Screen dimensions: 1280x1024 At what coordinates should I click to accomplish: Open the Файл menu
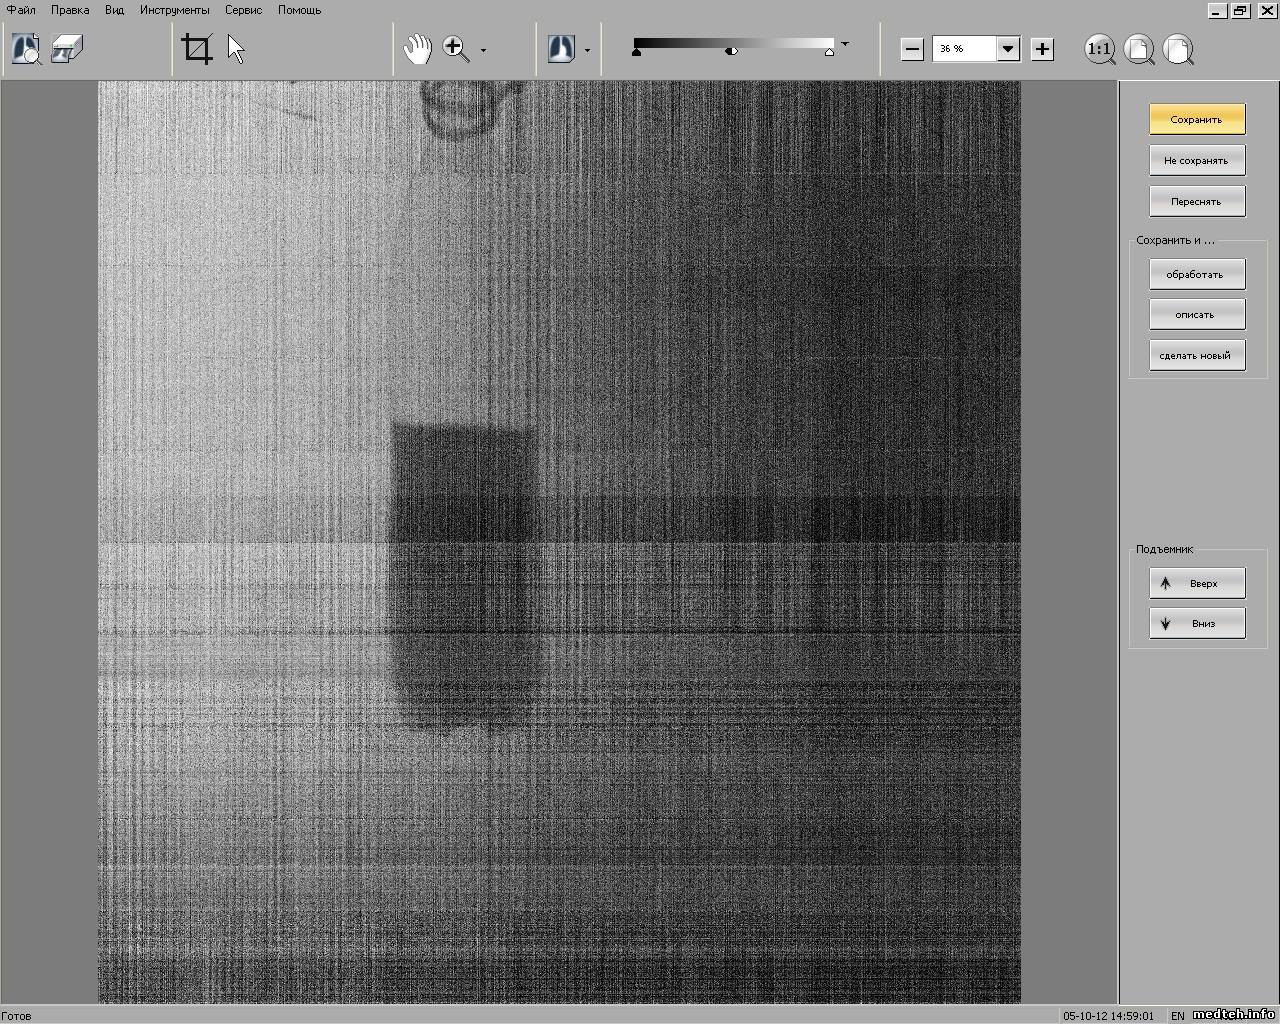[21, 10]
